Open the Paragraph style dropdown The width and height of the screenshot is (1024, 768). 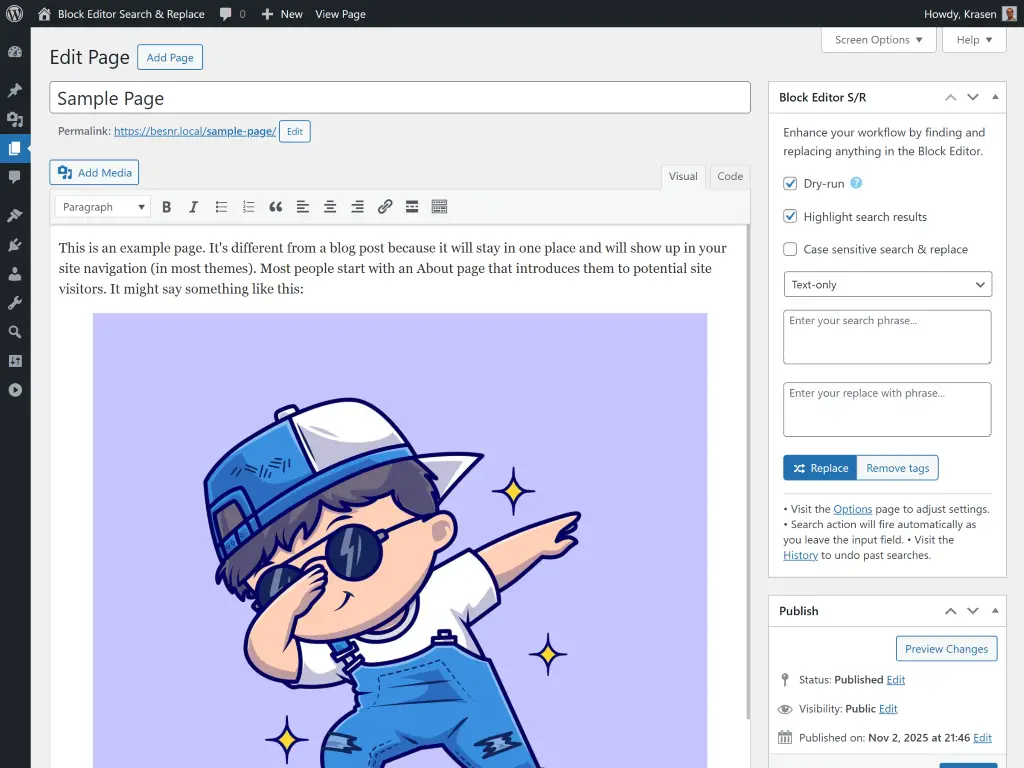[102, 207]
